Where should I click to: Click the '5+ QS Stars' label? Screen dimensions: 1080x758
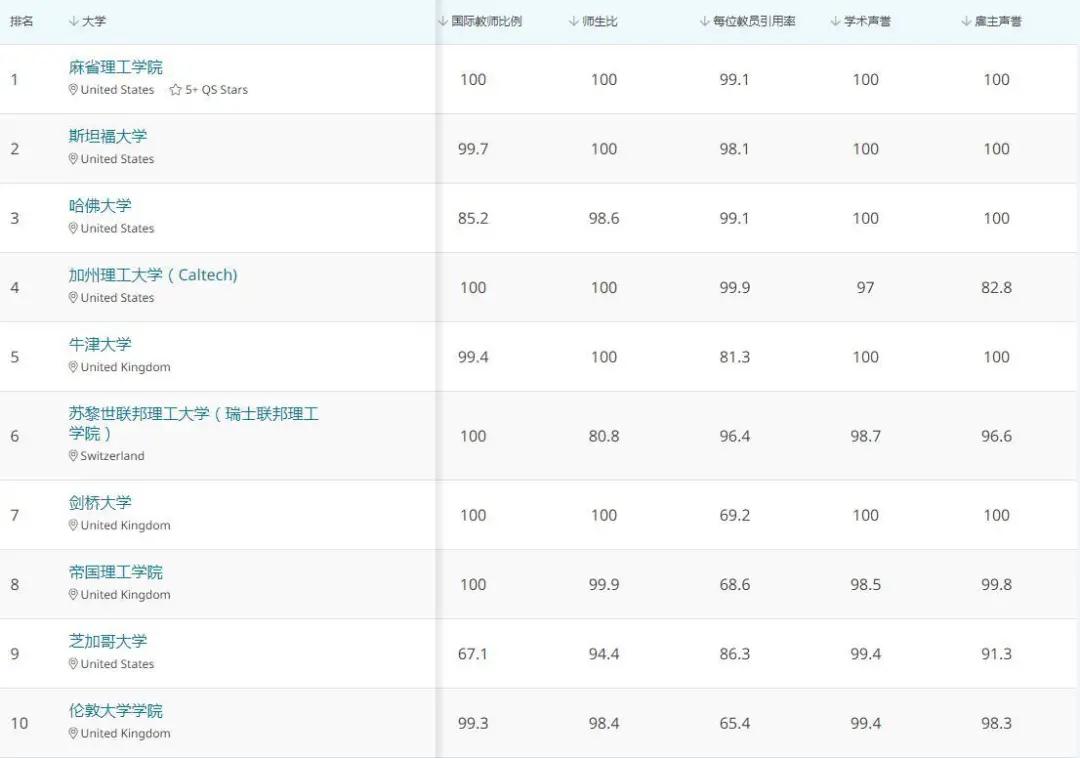click(x=216, y=90)
